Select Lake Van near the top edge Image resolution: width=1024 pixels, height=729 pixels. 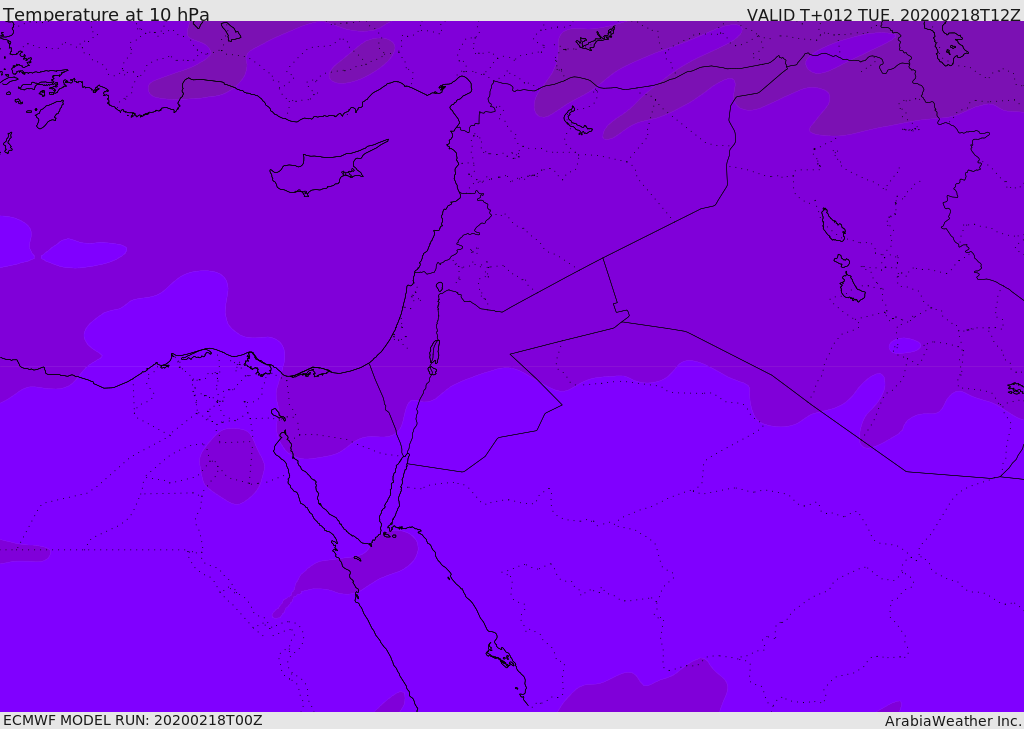coord(596,39)
